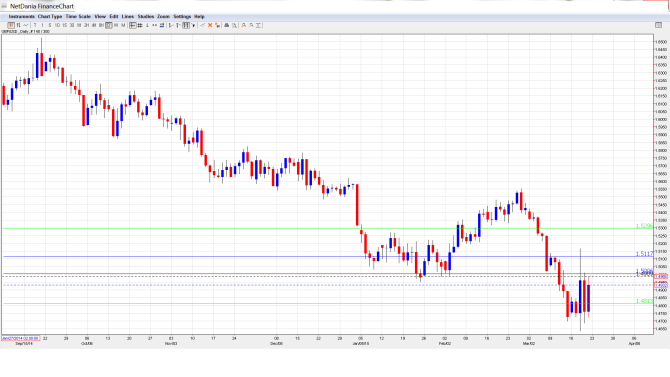
Task: Open the Edit menu
Action: pos(114,17)
